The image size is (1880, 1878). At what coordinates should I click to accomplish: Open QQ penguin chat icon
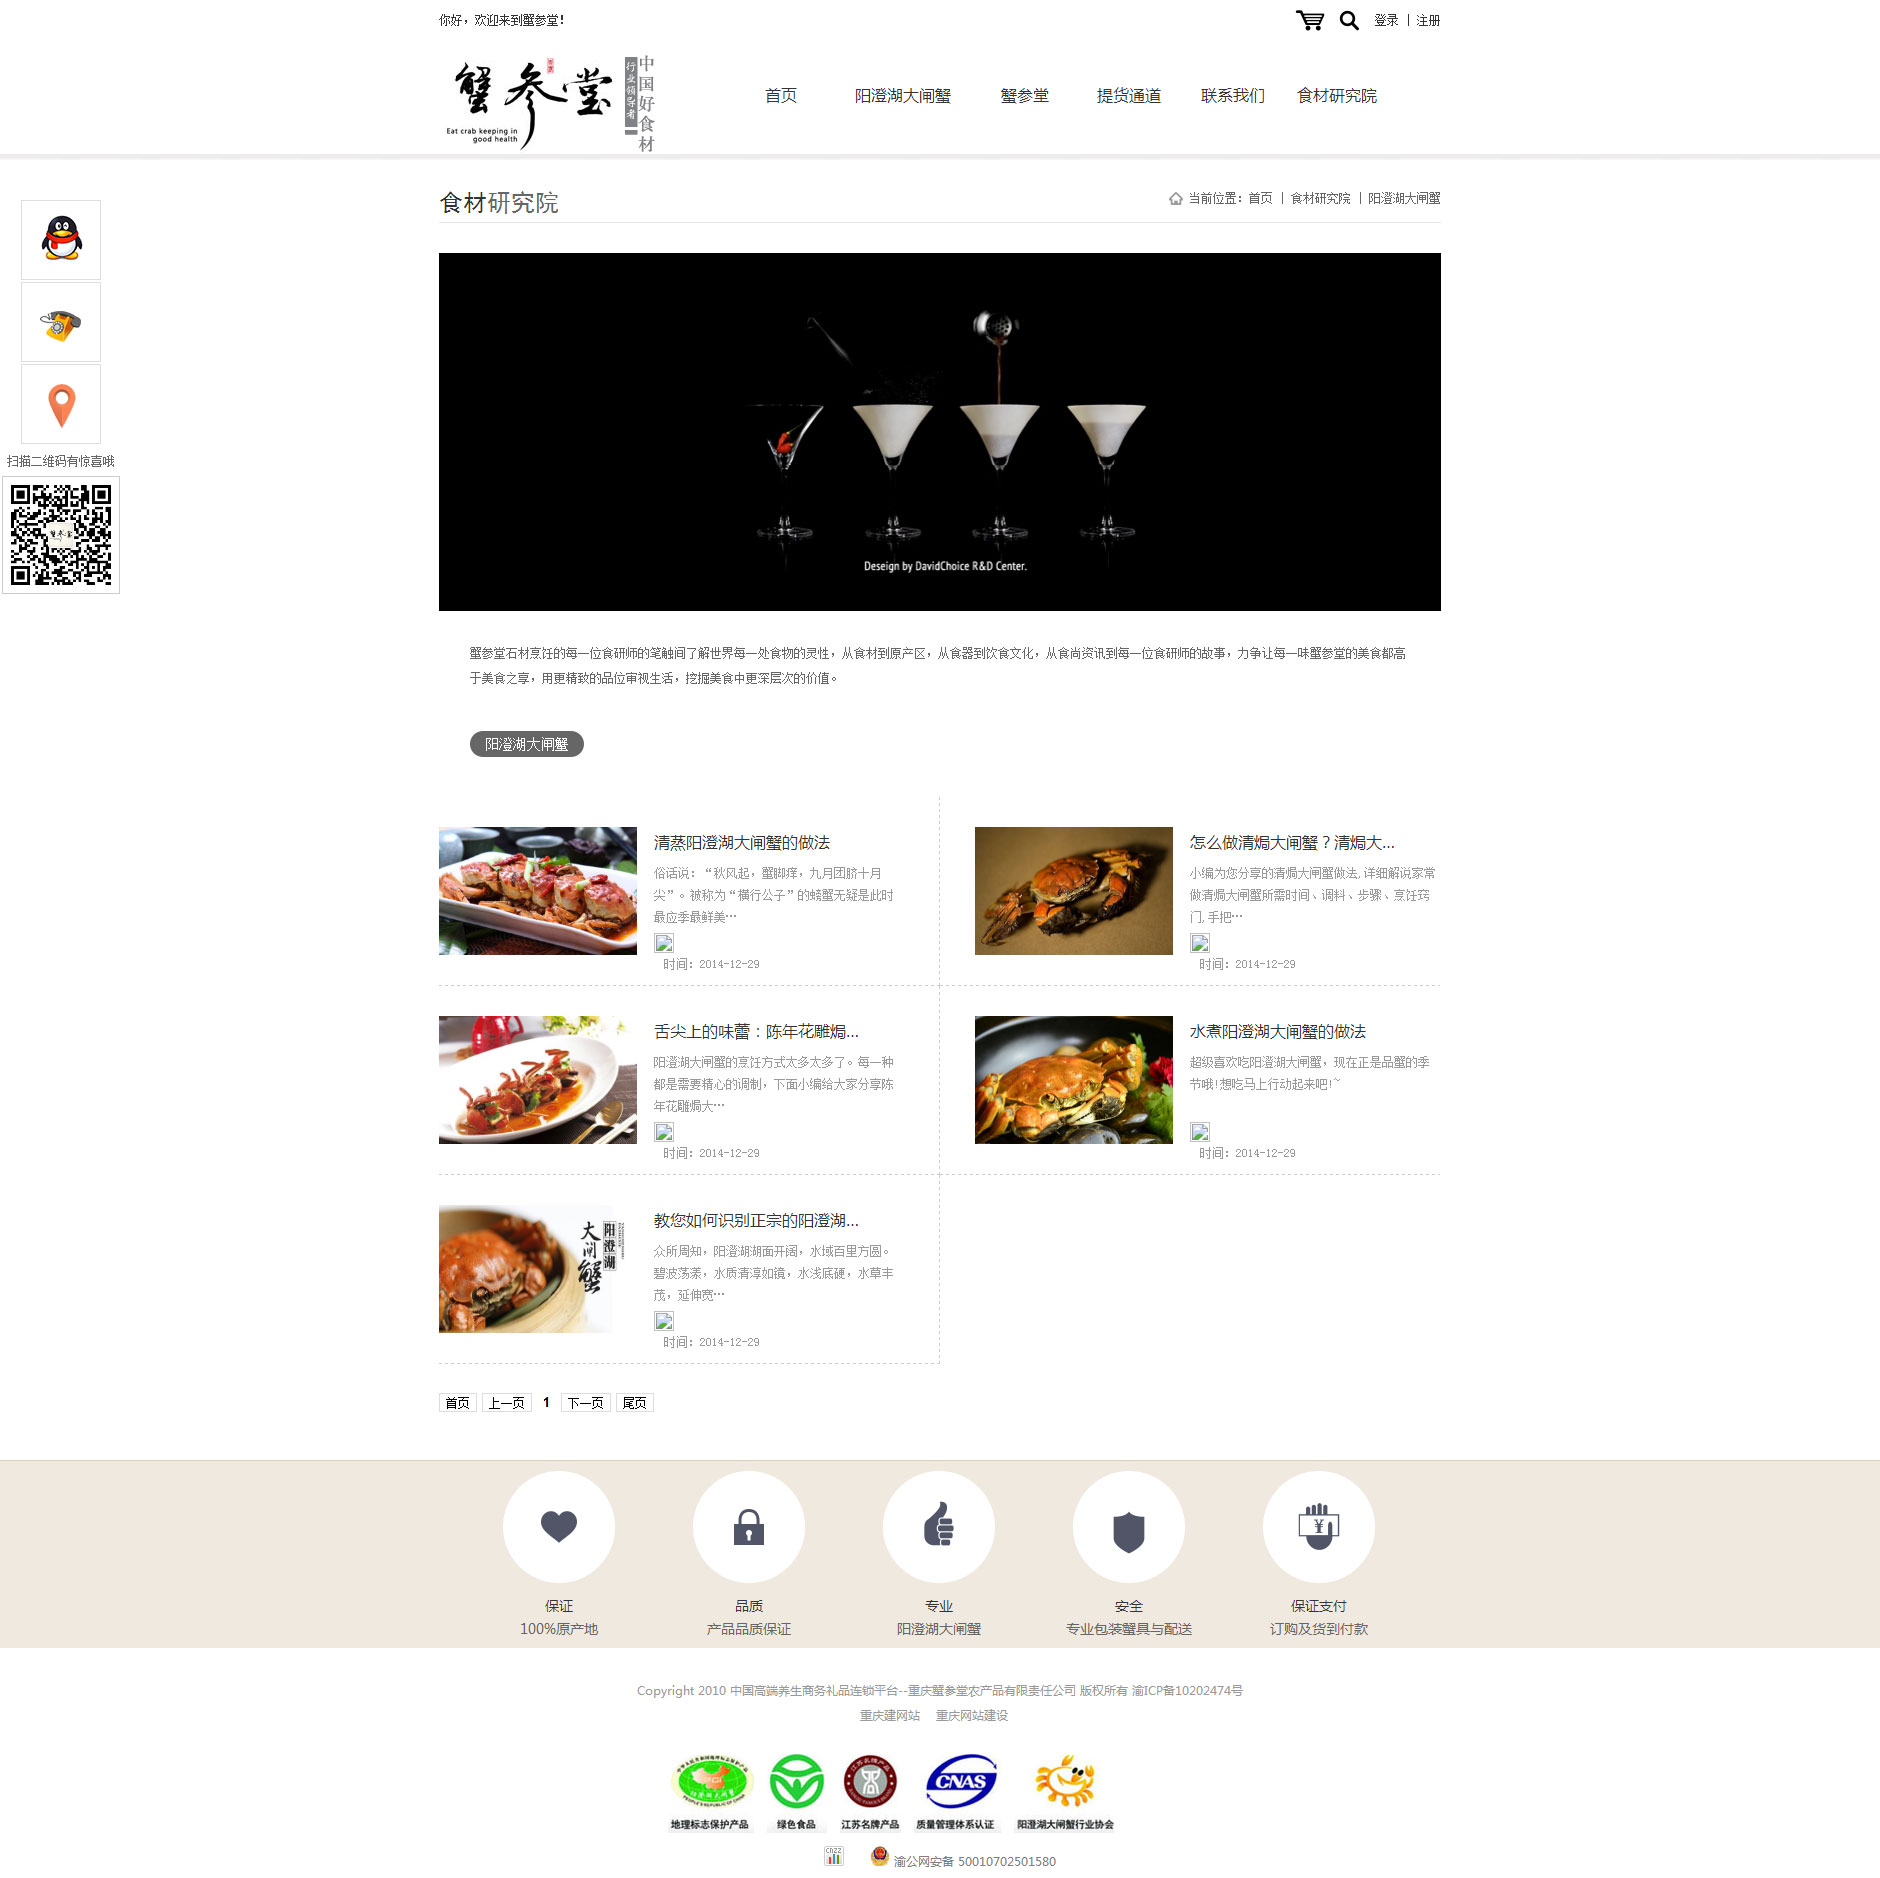61,240
